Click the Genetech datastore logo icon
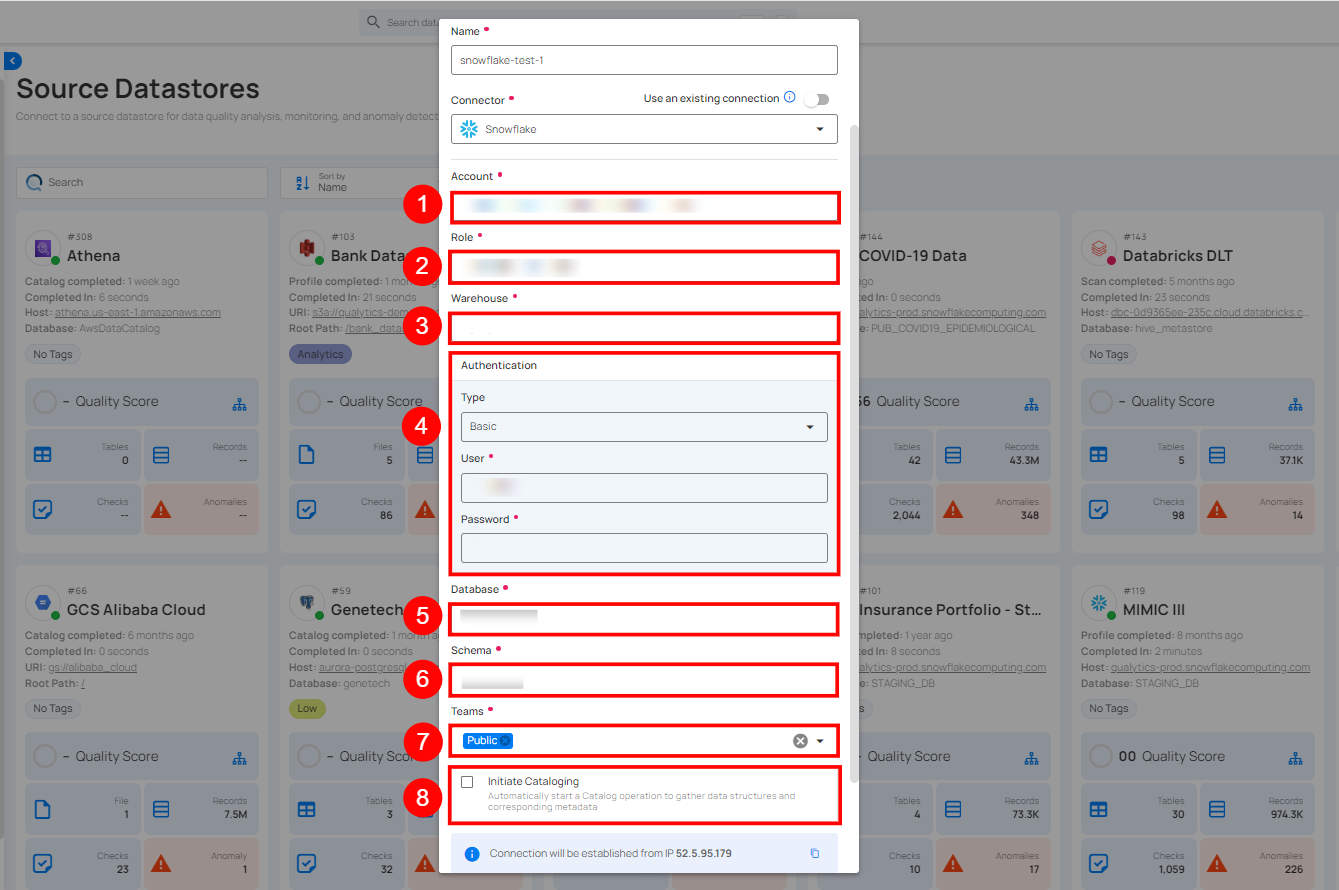This screenshot has width=1339, height=890. click(x=307, y=602)
